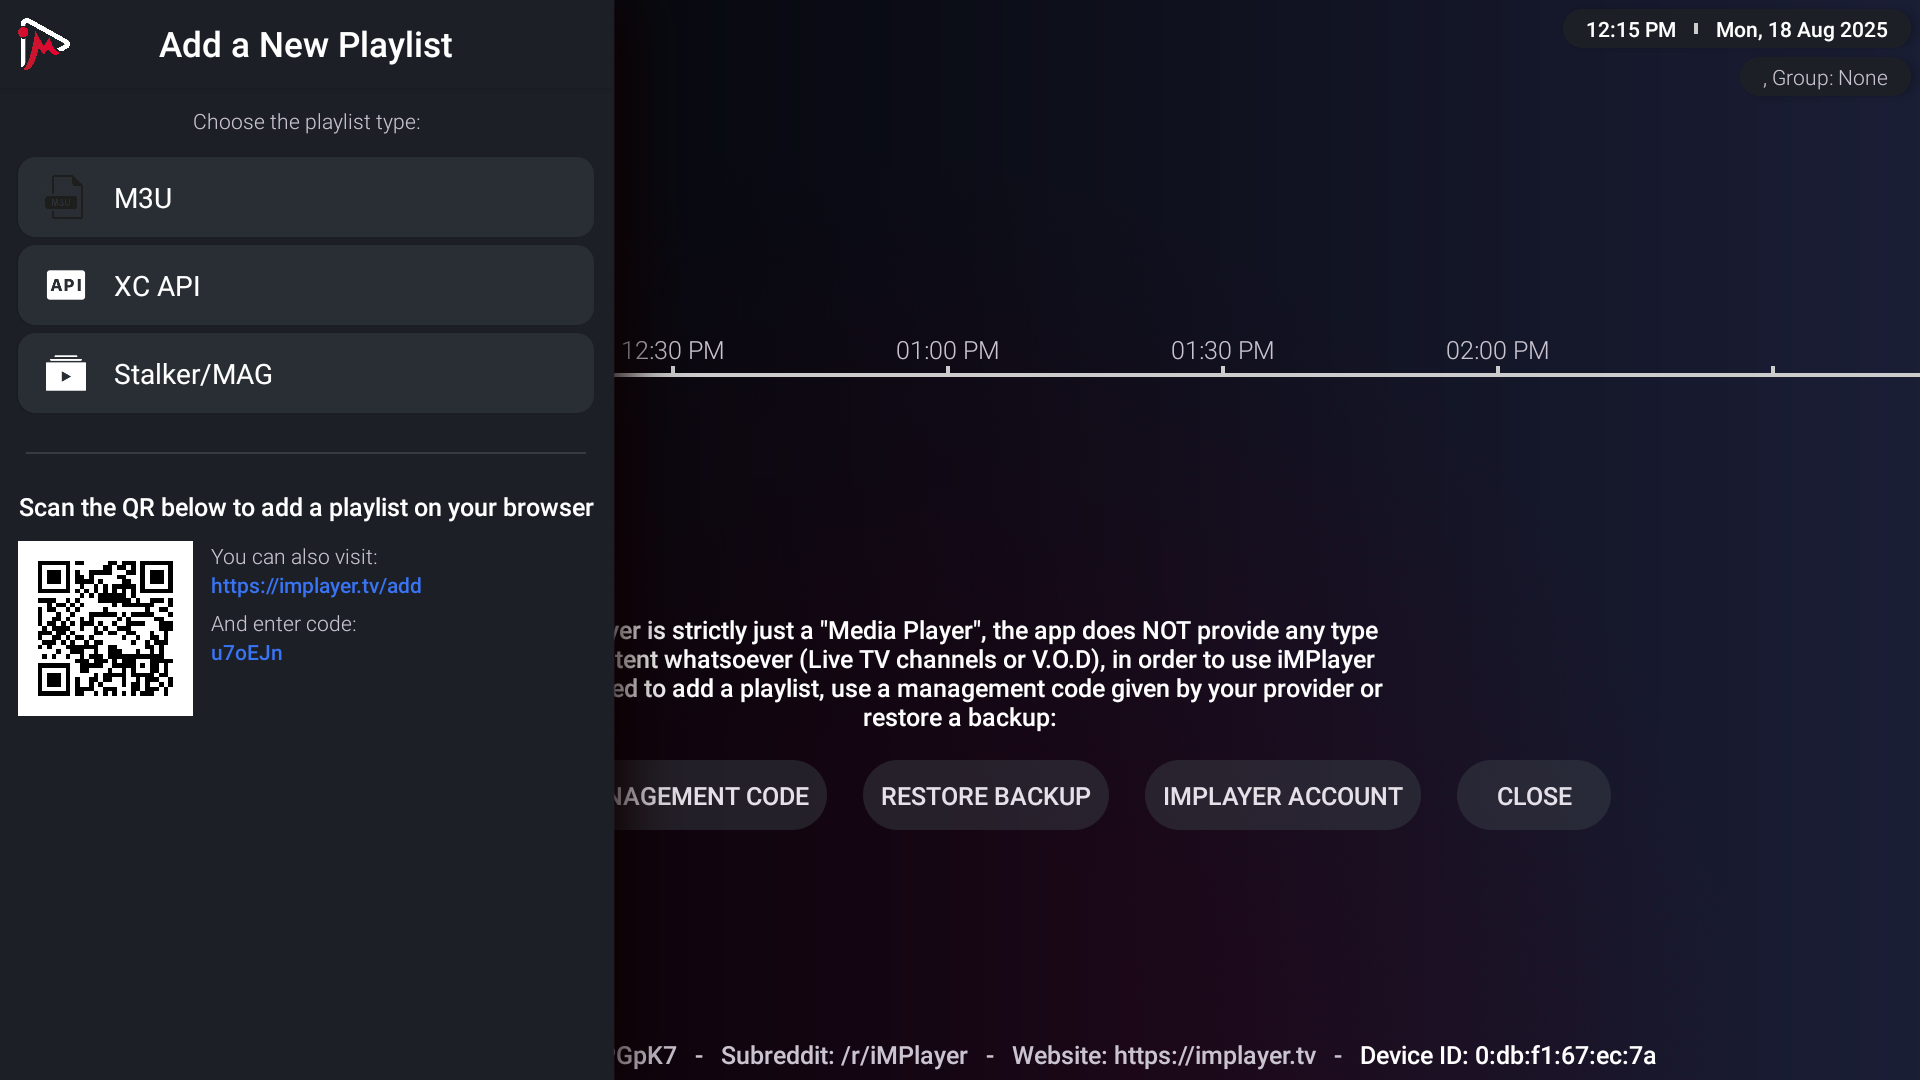Click the QR code image
This screenshot has width=1920, height=1080.
tap(105, 628)
